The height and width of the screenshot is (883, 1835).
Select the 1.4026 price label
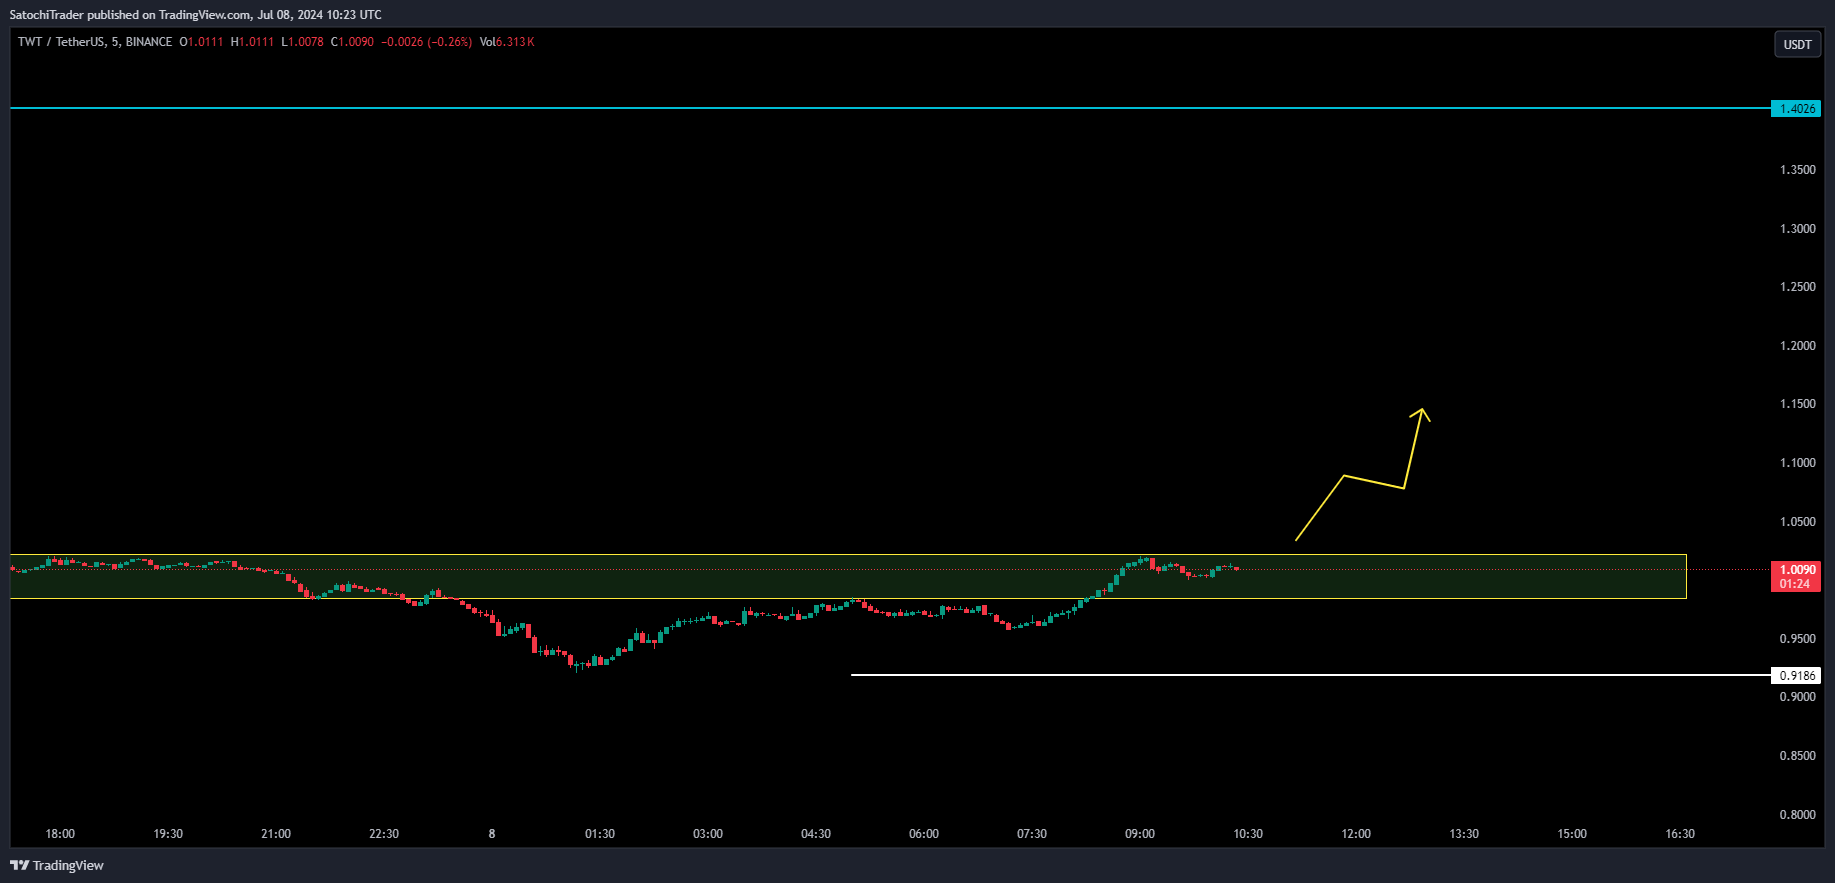coord(1796,108)
